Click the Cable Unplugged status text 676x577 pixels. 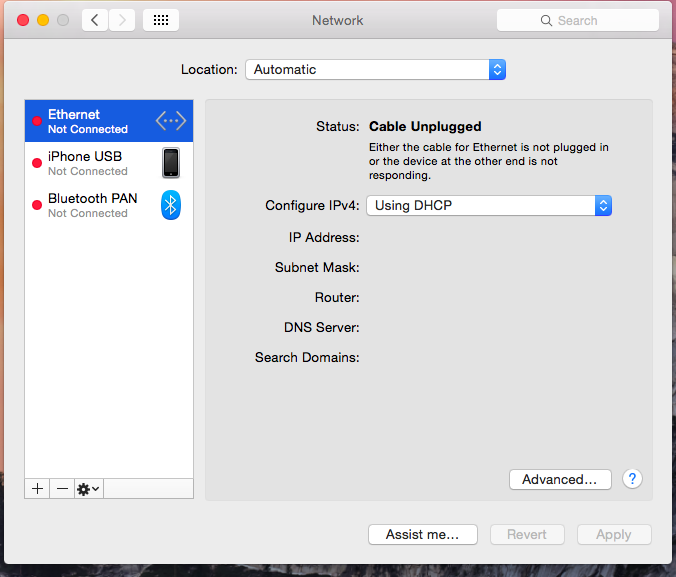pos(425,126)
